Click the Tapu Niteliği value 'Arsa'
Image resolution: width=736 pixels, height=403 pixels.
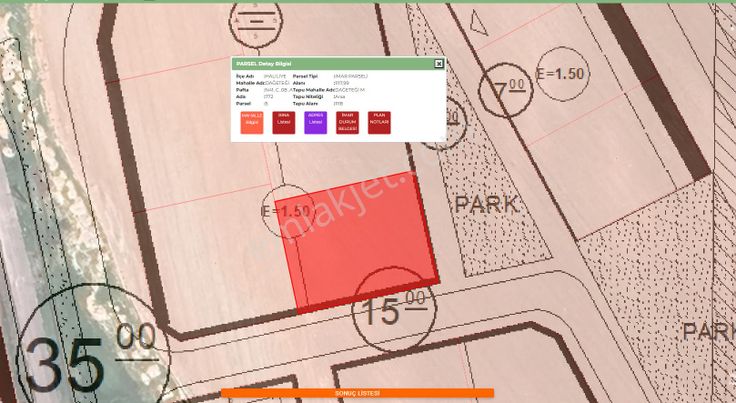[x=339, y=97]
